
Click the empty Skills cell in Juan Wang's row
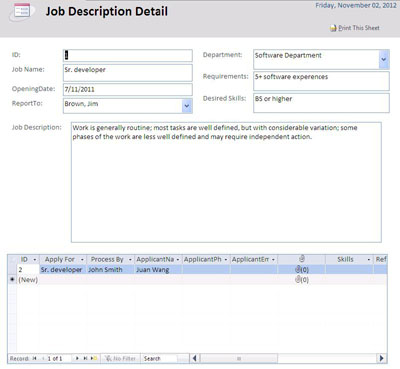click(349, 269)
